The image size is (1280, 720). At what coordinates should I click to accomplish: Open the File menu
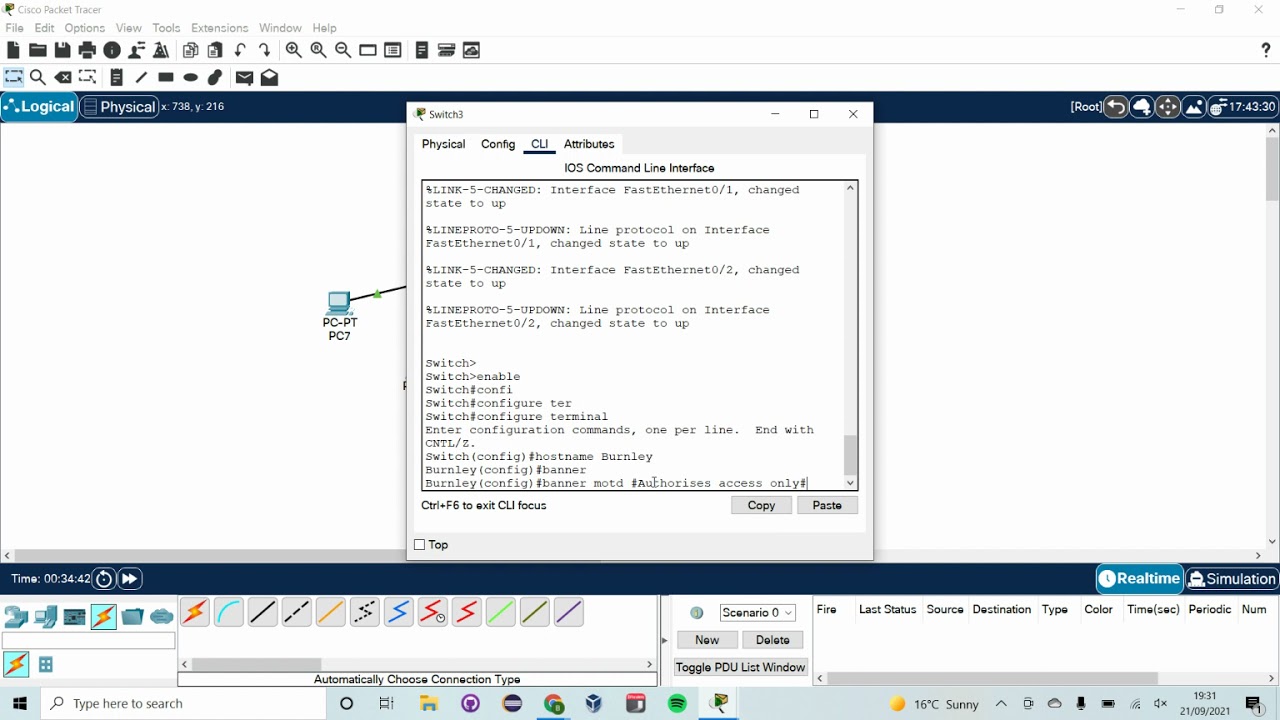click(x=14, y=28)
